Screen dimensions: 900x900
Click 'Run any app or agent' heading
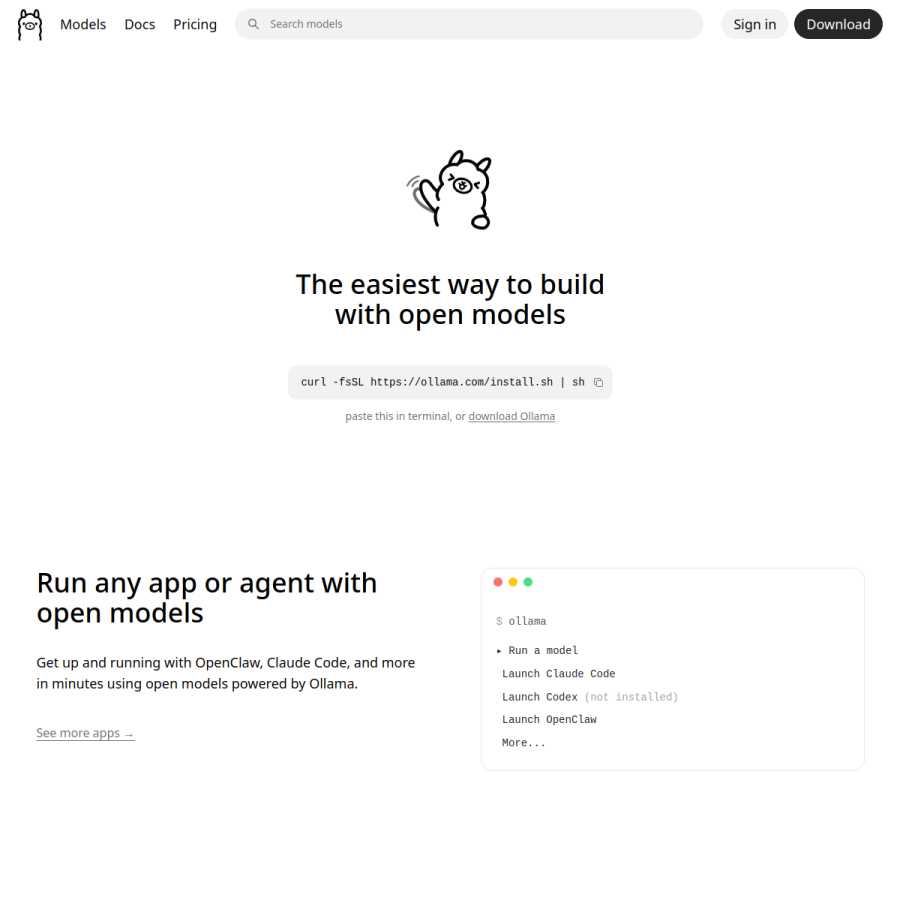207,598
